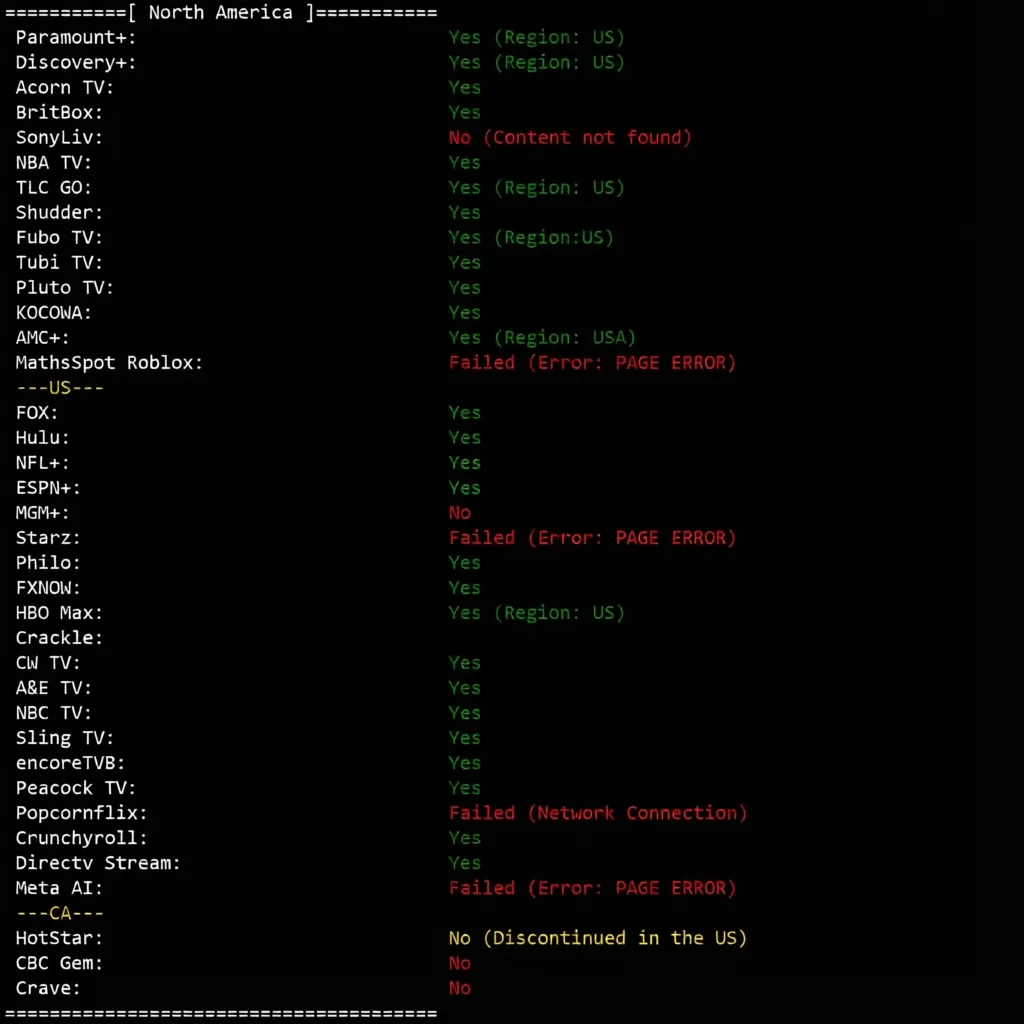Image resolution: width=1024 pixels, height=1024 pixels.
Task: Select the 'Starz:' label
Action: pos(48,538)
